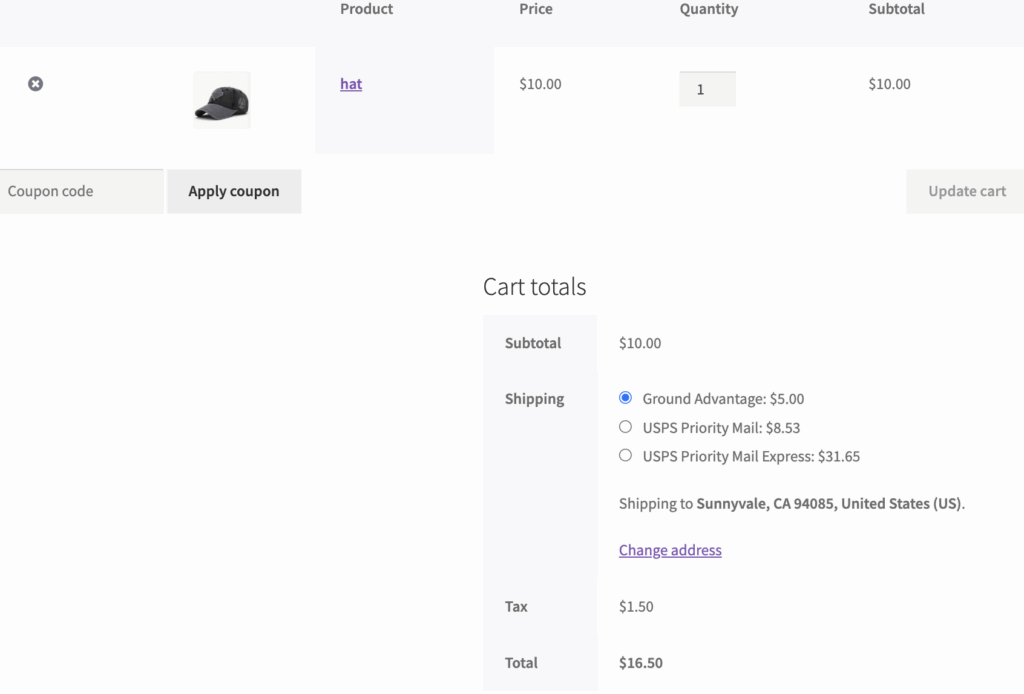Click the $16.50 total amount
Image resolution: width=1024 pixels, height=694 pixels.
coord(641,663)
